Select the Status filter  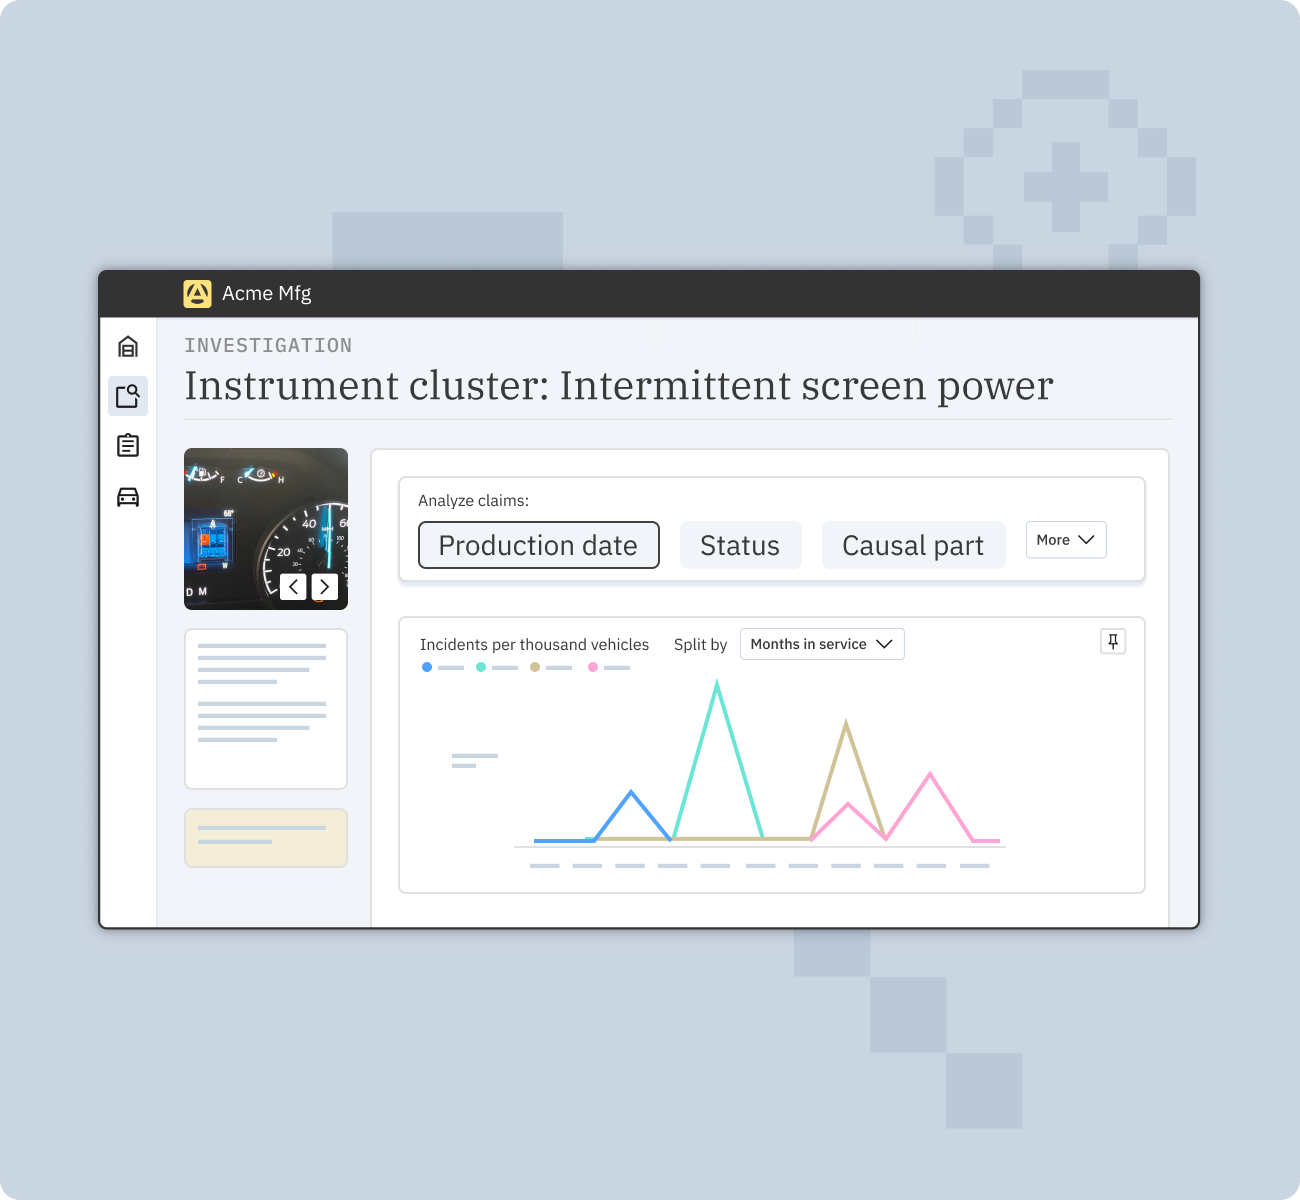point(740,545)
